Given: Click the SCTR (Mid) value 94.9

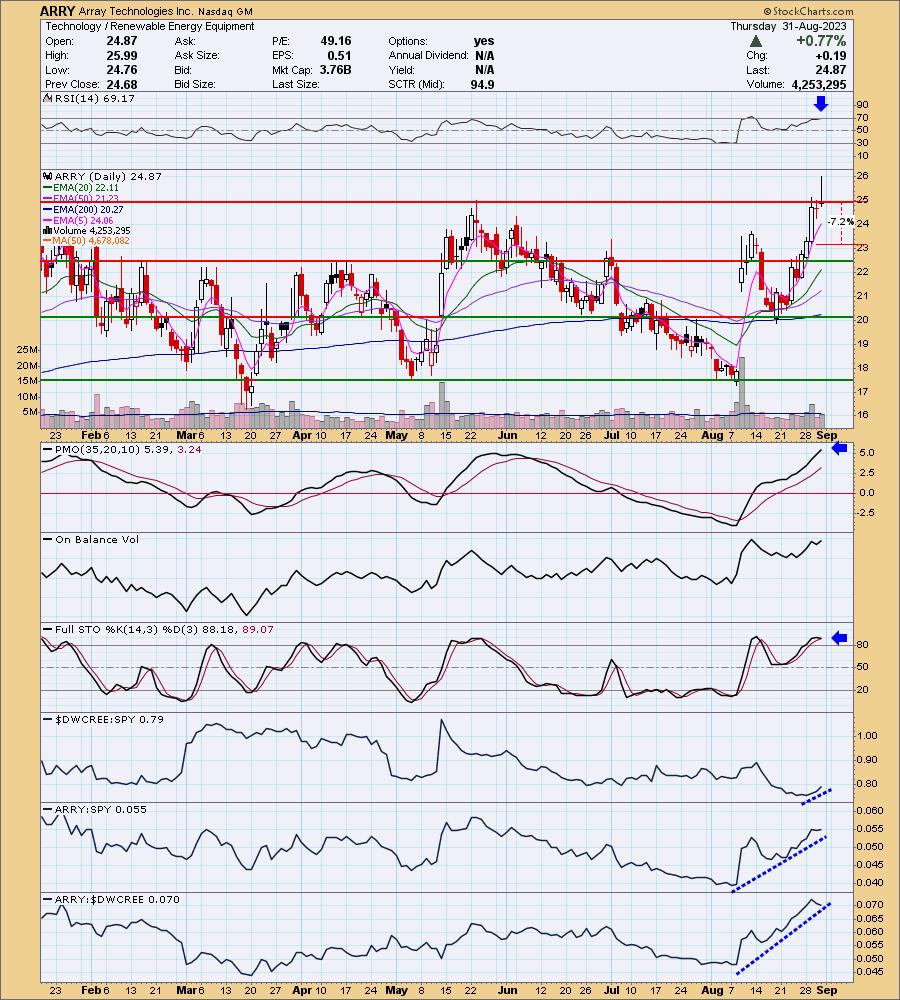Looking at the screenshot, I should [482, 84].
